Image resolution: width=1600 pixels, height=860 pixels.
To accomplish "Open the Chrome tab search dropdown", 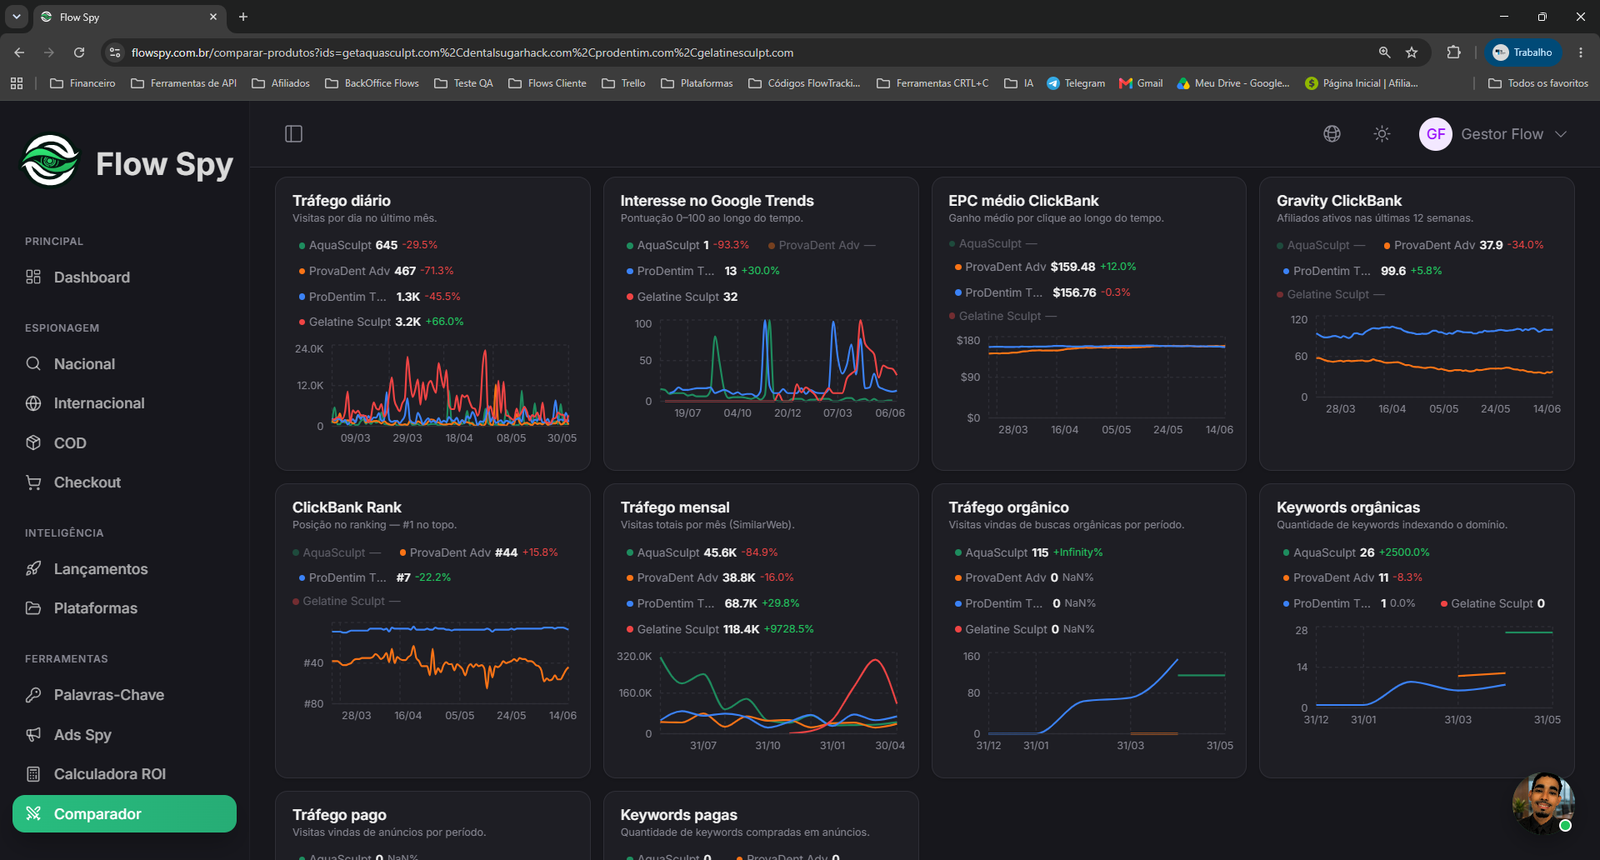I will (x=17, y=17).
